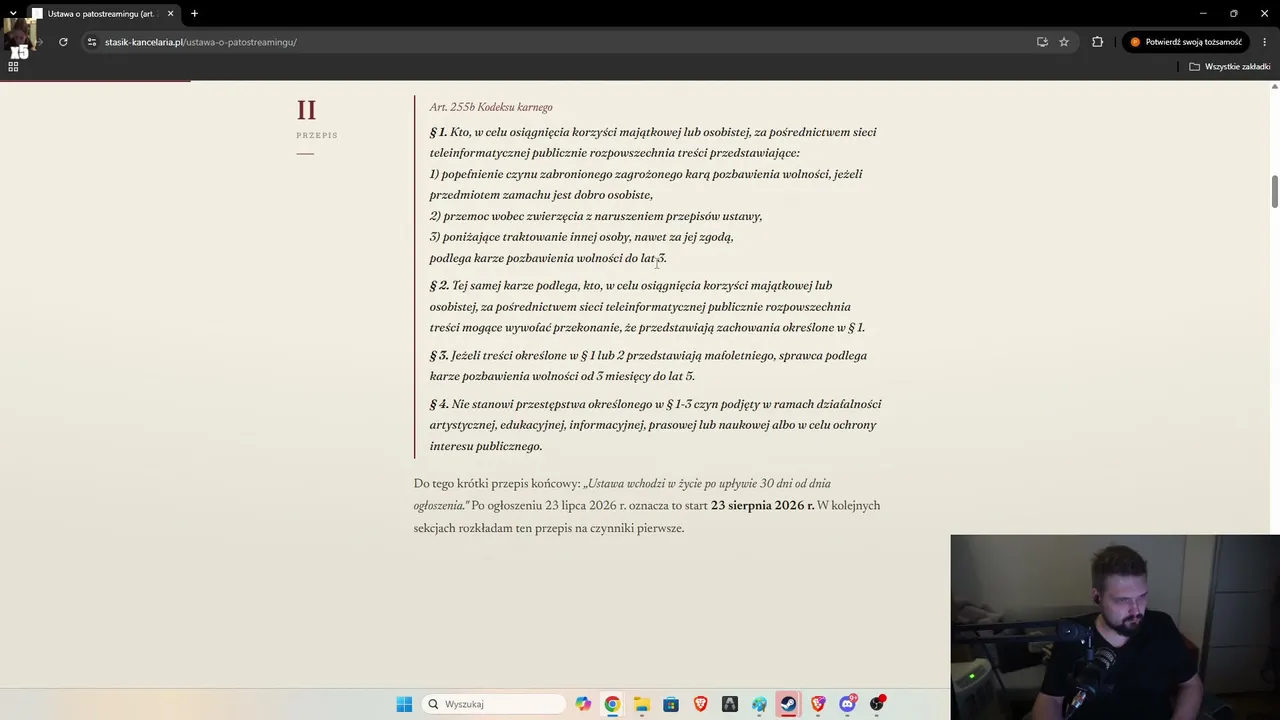This screenshot has height=720, width=1280.
Task: Open Discord from the taskbar
Action: click(848, 704)
